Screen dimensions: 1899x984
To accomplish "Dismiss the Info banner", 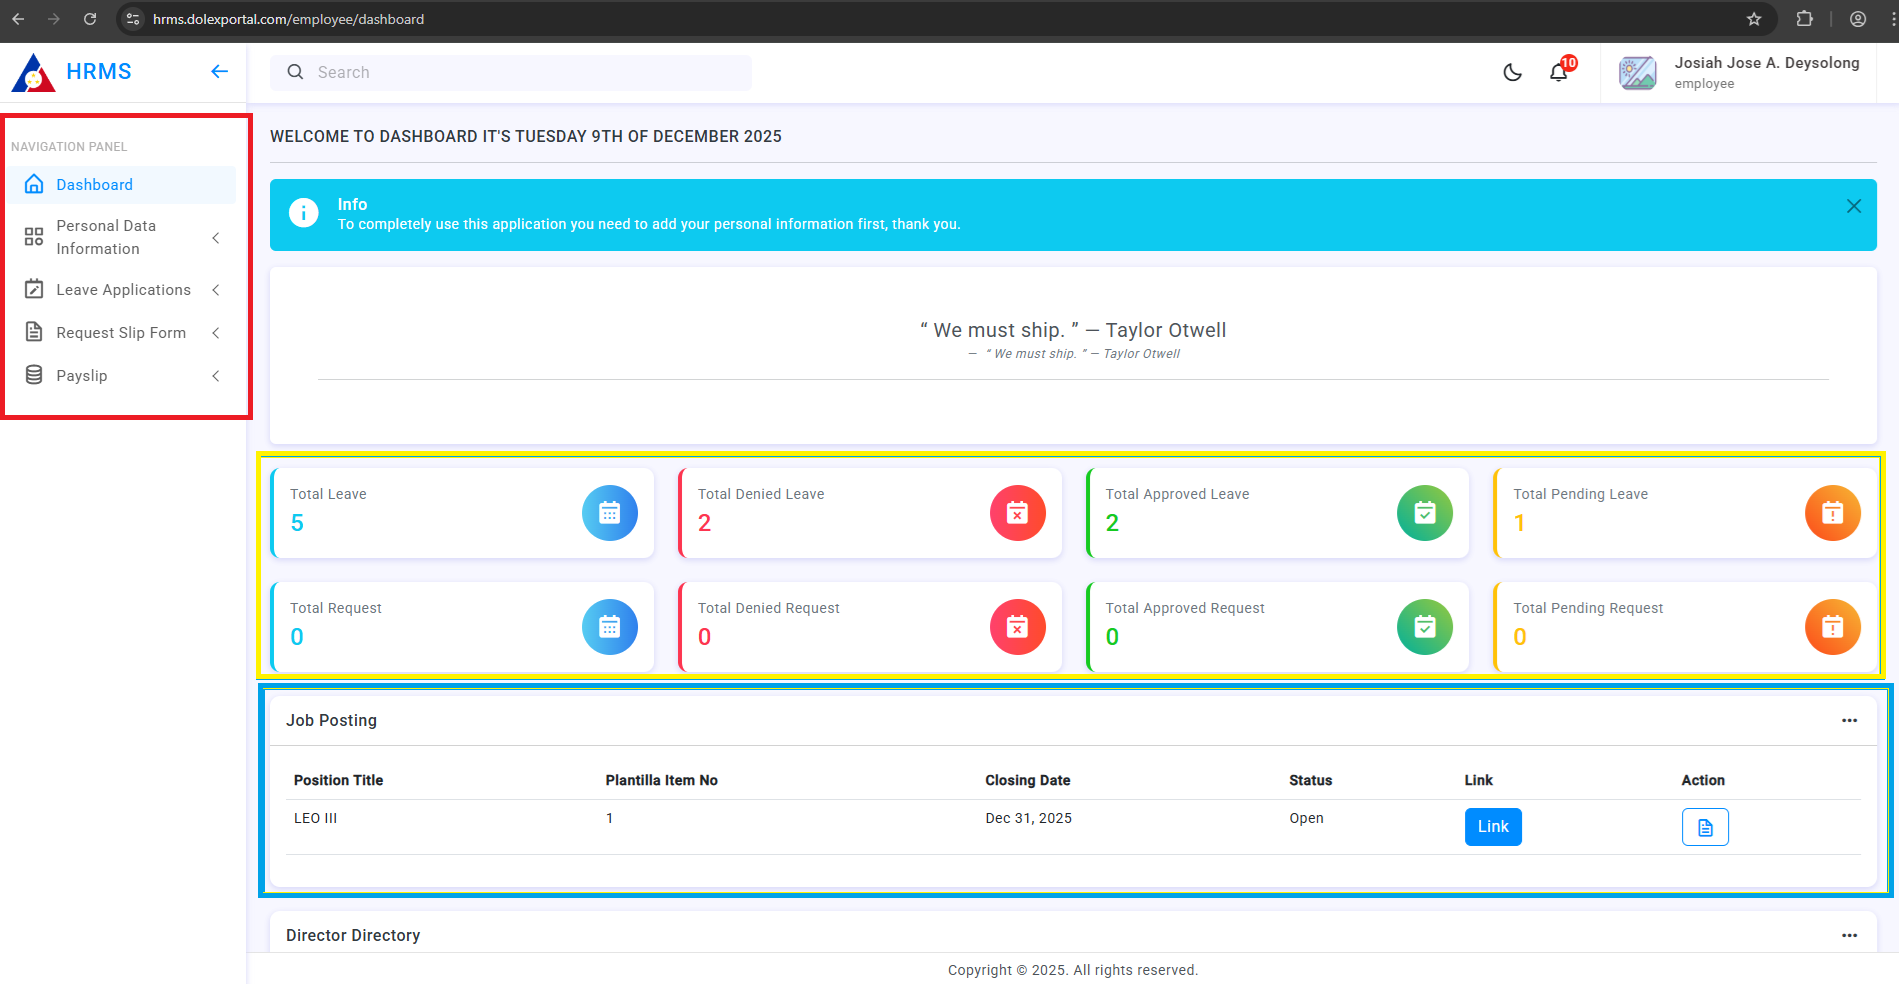I will (1853, 206).
